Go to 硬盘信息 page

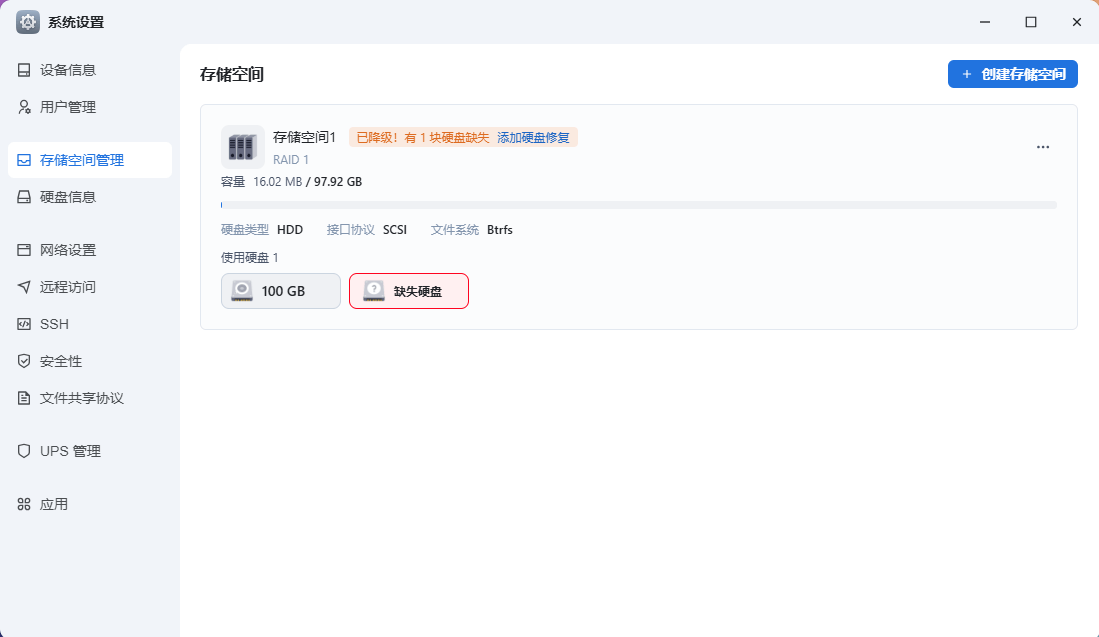coord(68,197)
